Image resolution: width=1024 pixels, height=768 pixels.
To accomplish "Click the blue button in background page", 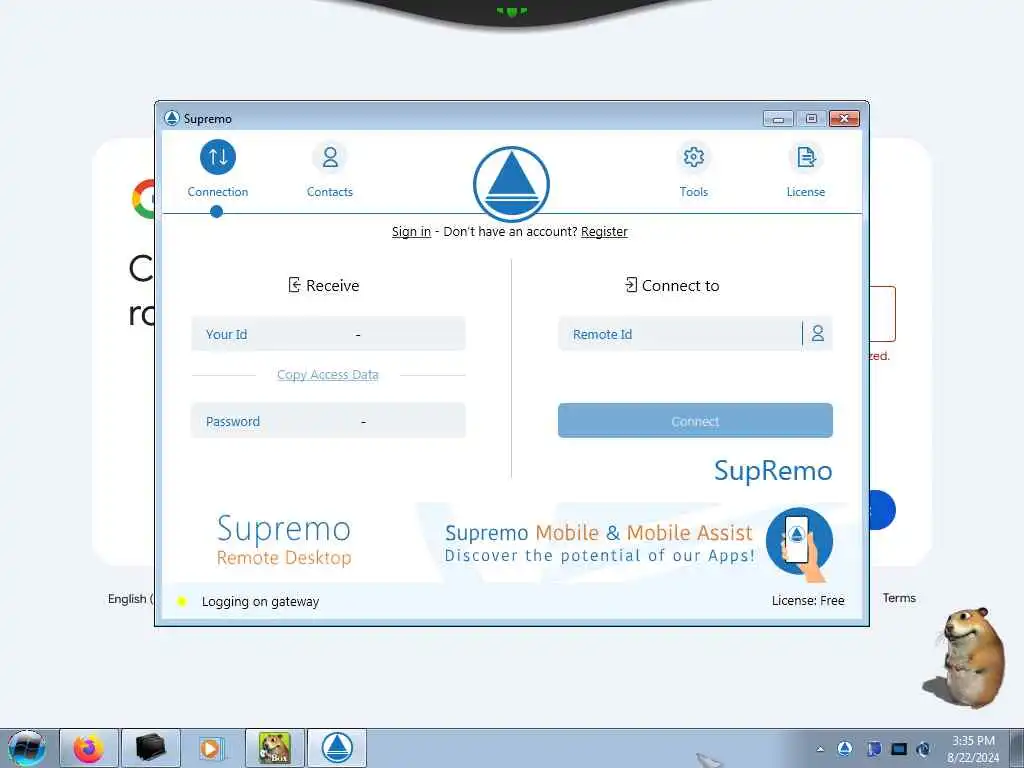I will [x=882, y=510].
